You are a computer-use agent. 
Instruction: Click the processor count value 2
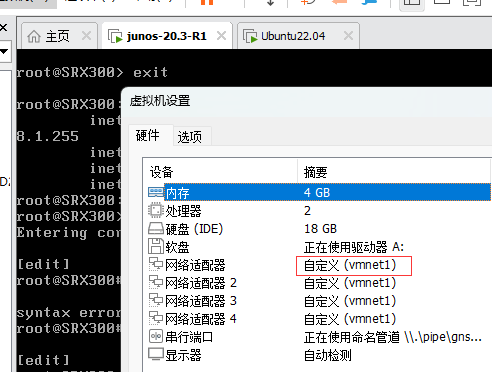click(307, 211)
